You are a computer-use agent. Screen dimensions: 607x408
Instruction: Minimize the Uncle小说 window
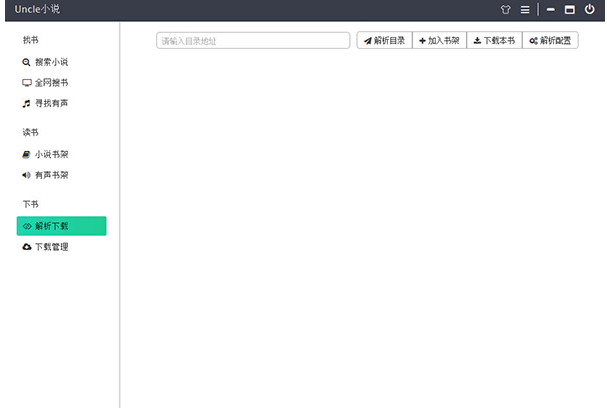click(550, 10)
